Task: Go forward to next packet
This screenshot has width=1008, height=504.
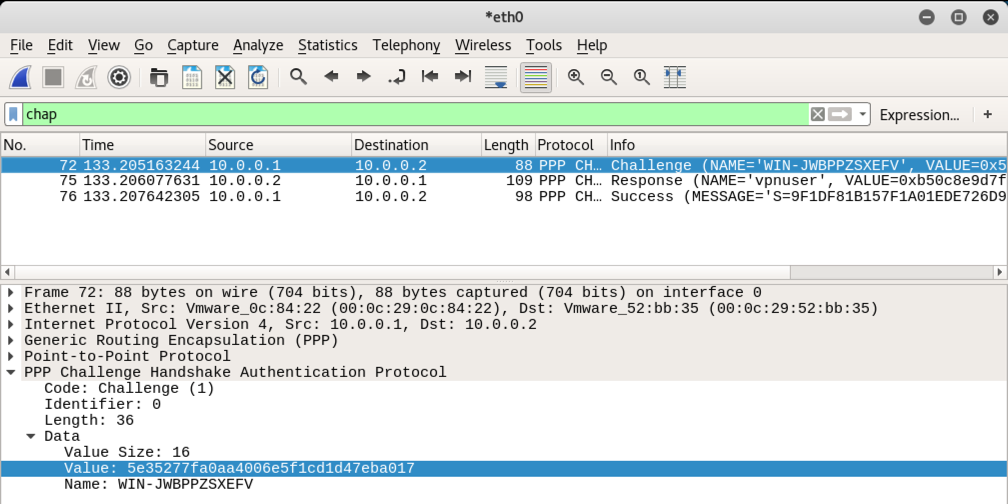Action: (364, 77)
